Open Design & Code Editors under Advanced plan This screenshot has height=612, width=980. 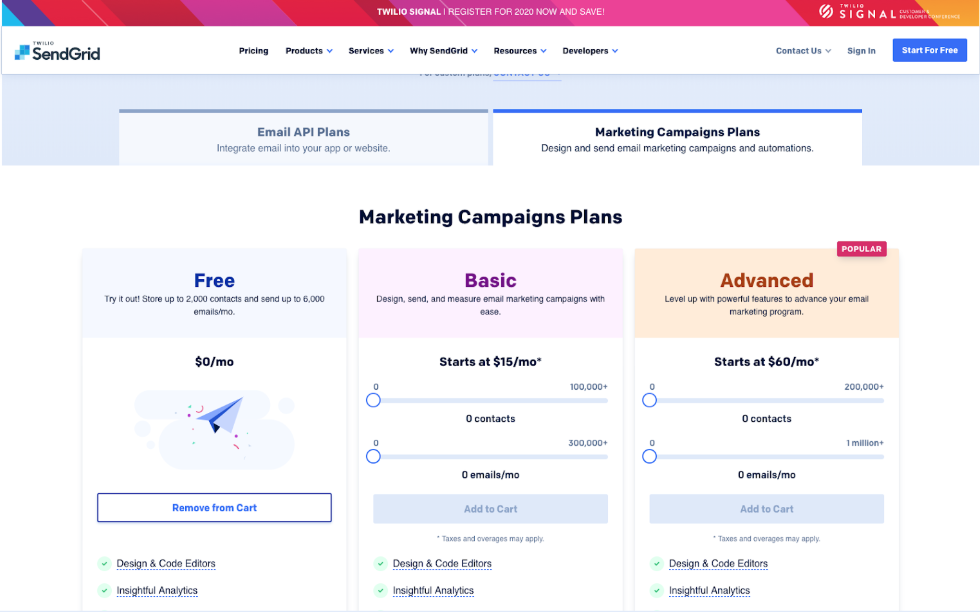718,564
